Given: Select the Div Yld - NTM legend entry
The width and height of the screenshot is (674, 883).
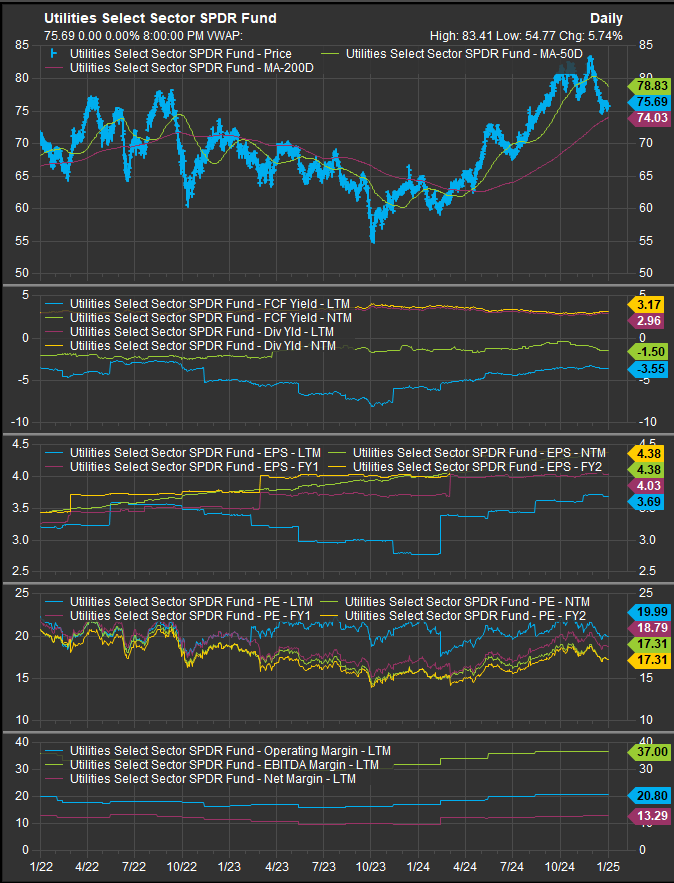Looking at the screenshot, I should (x=191, y=346).
